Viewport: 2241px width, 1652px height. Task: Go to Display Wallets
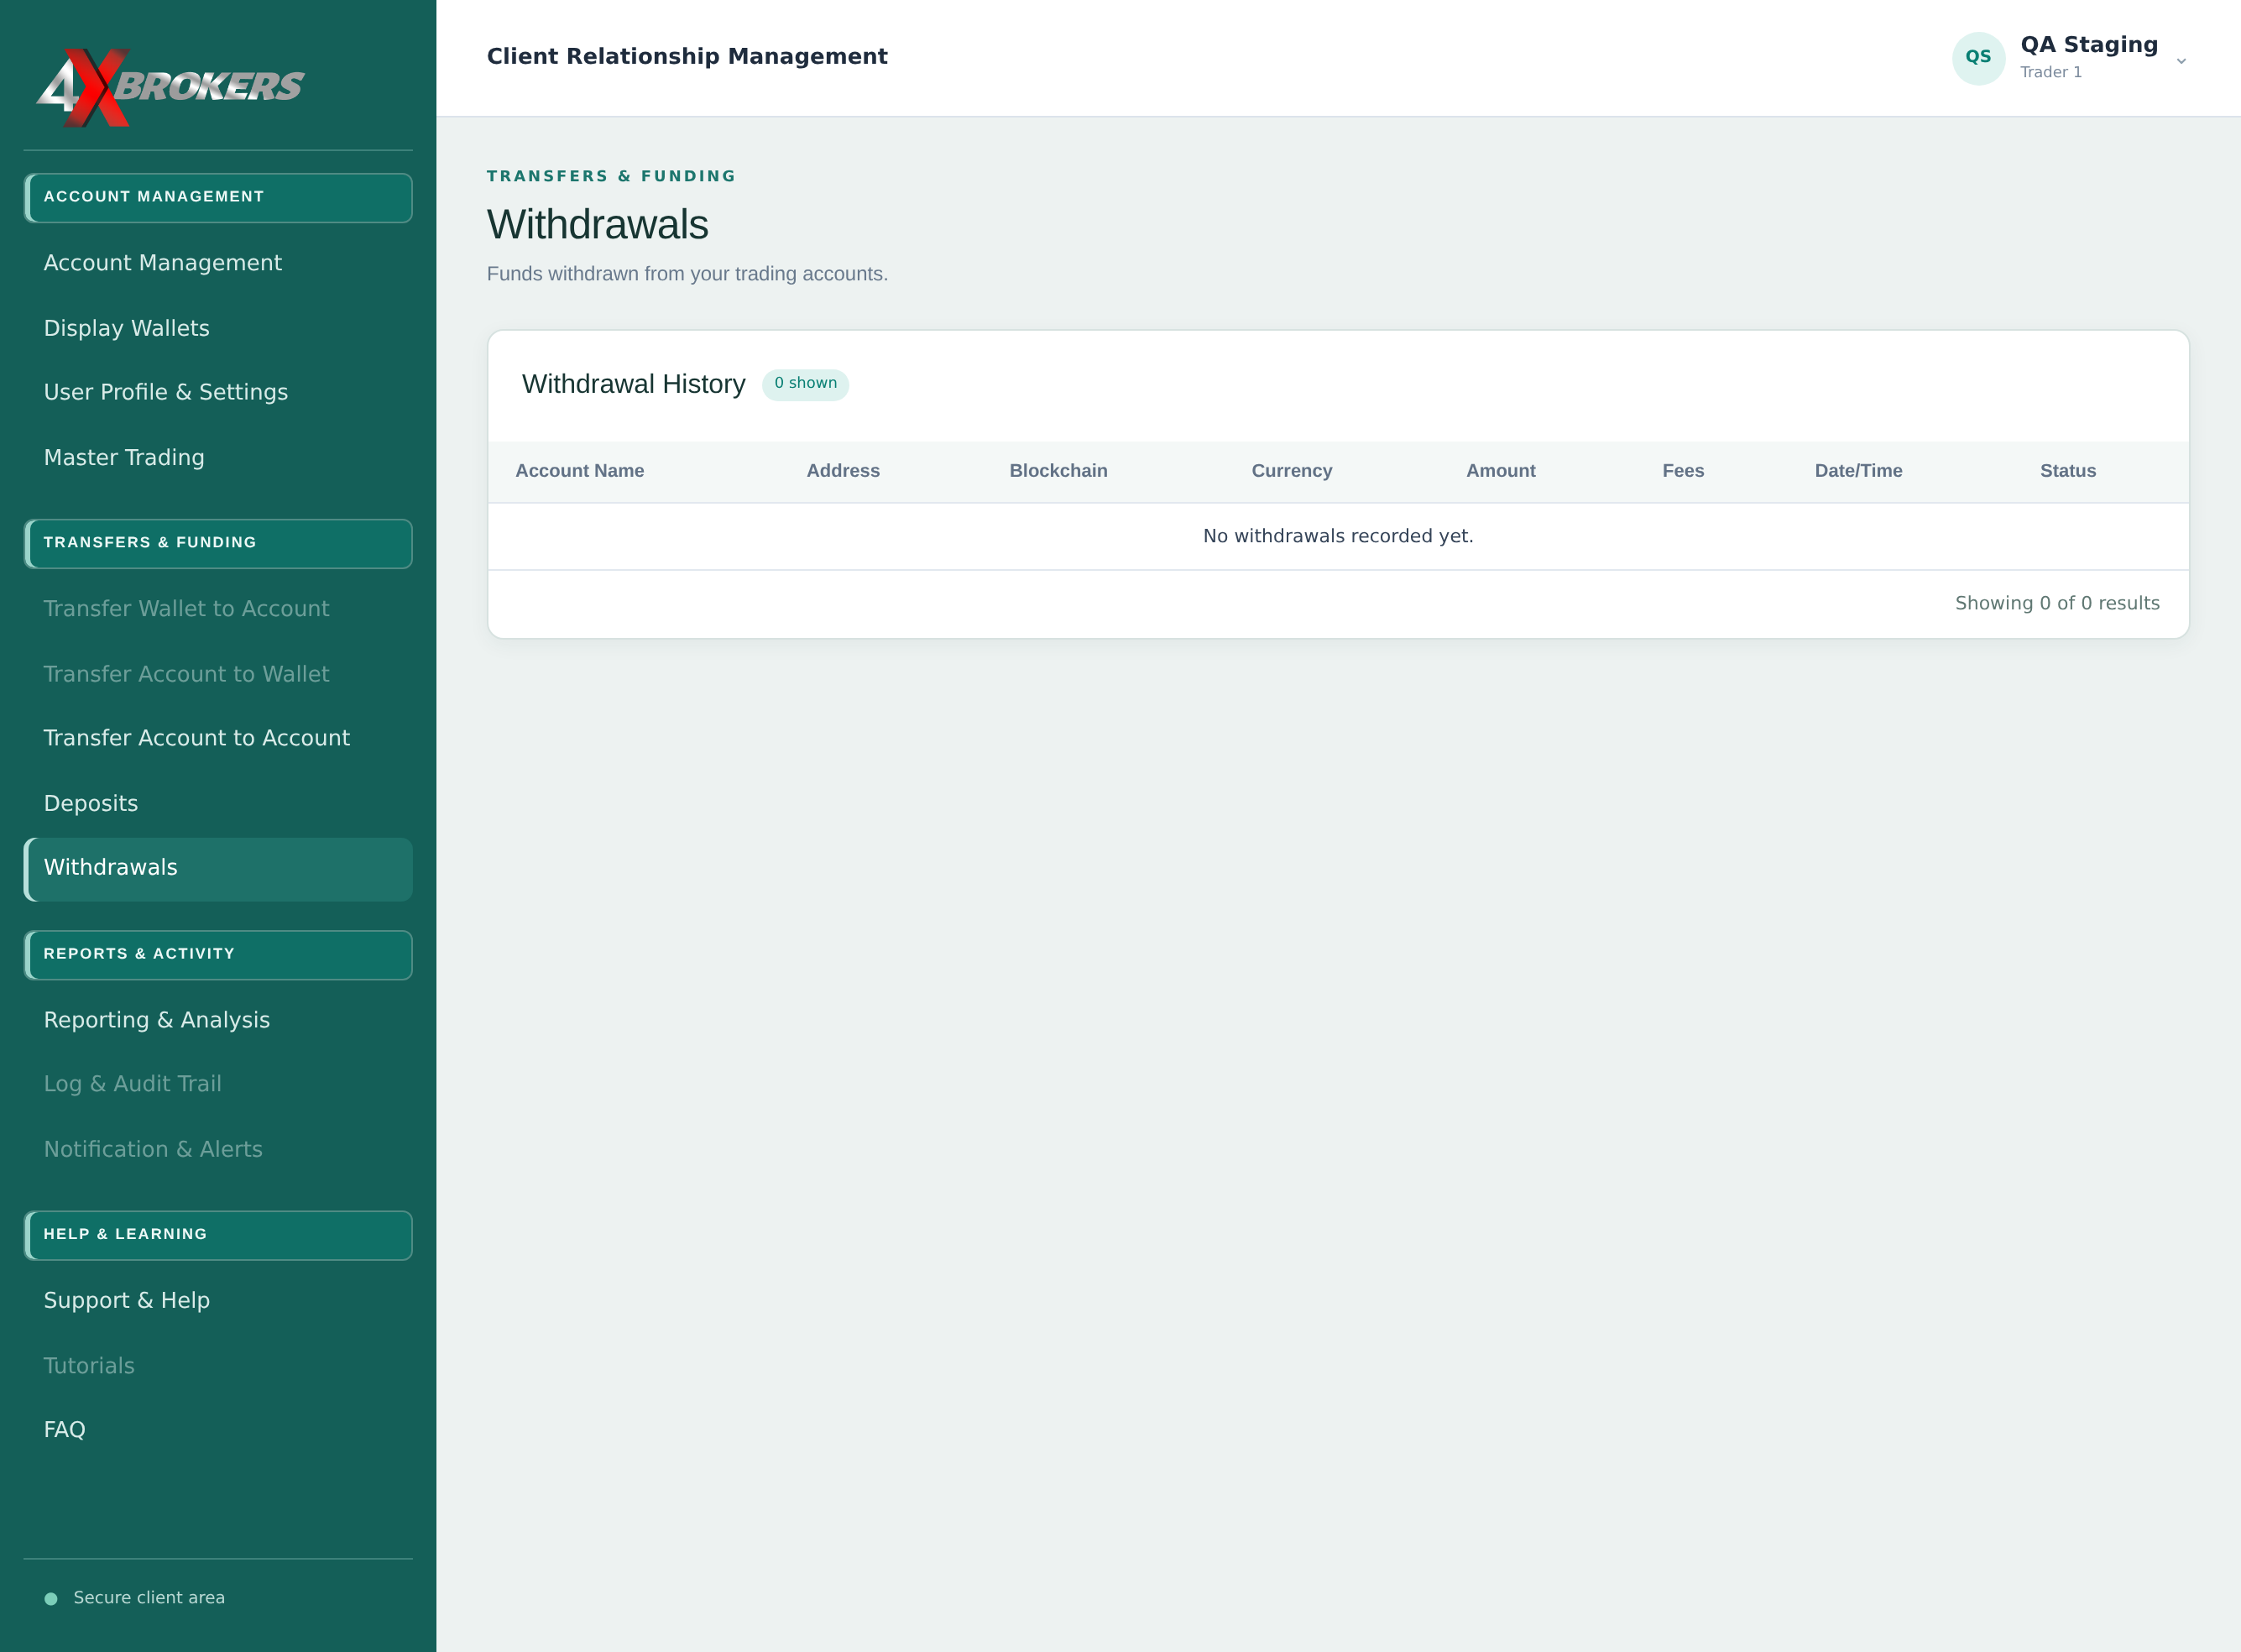[218, 328]
